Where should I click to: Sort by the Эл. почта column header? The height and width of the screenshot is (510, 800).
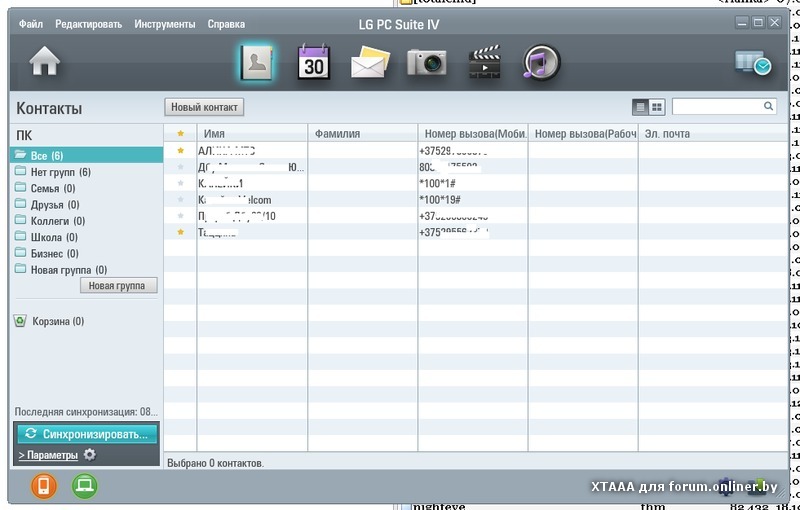click(x=713, y=134)
